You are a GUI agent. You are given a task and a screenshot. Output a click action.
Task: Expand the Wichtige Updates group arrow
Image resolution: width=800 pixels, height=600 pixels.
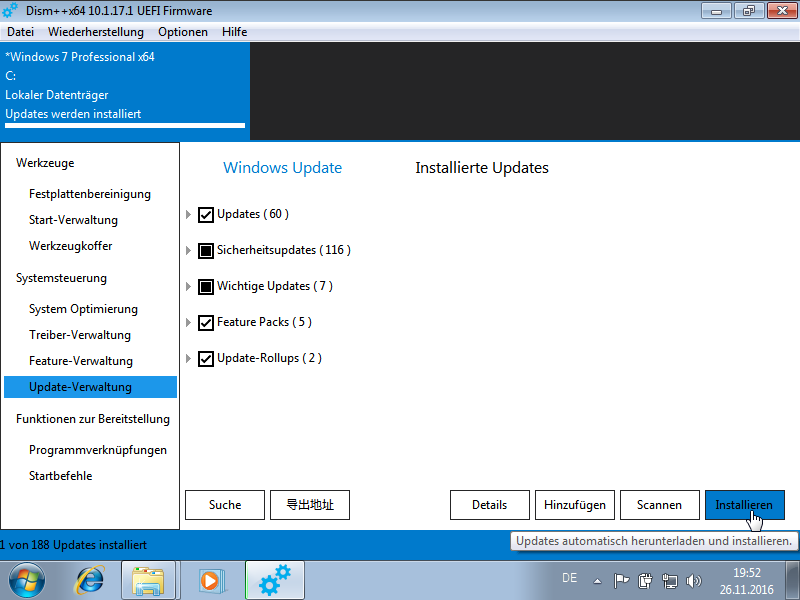pyautogui.click(x=188, y=287)
